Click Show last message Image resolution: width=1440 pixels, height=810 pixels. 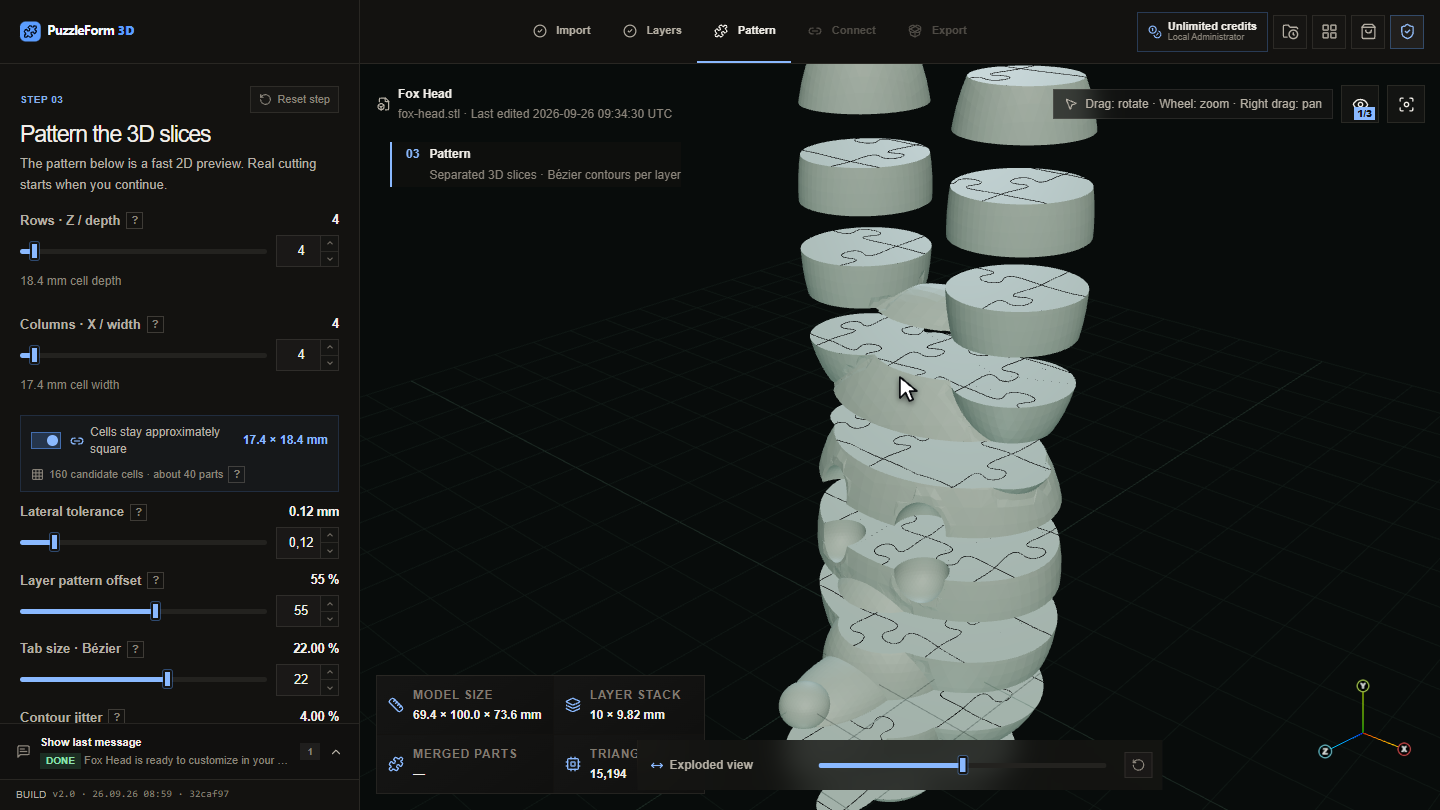coord(91,742)
